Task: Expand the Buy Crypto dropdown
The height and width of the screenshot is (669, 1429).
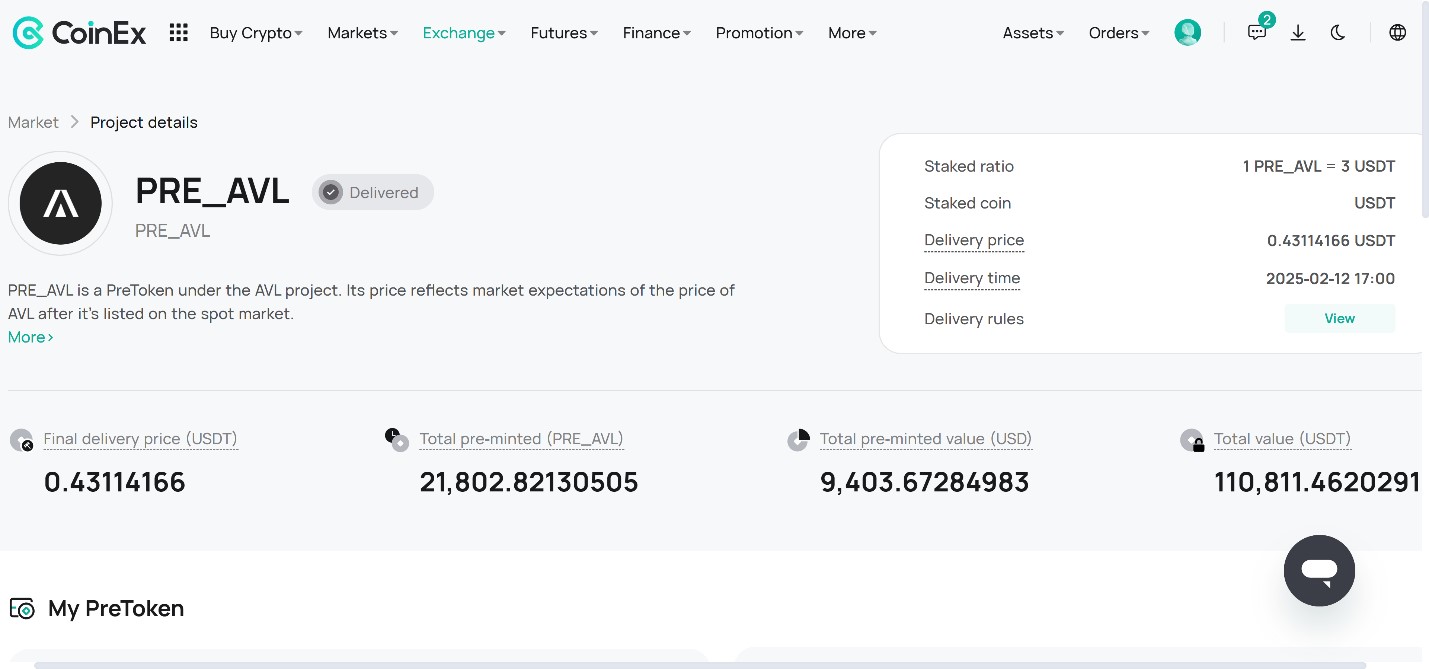Action: [256, 33]
